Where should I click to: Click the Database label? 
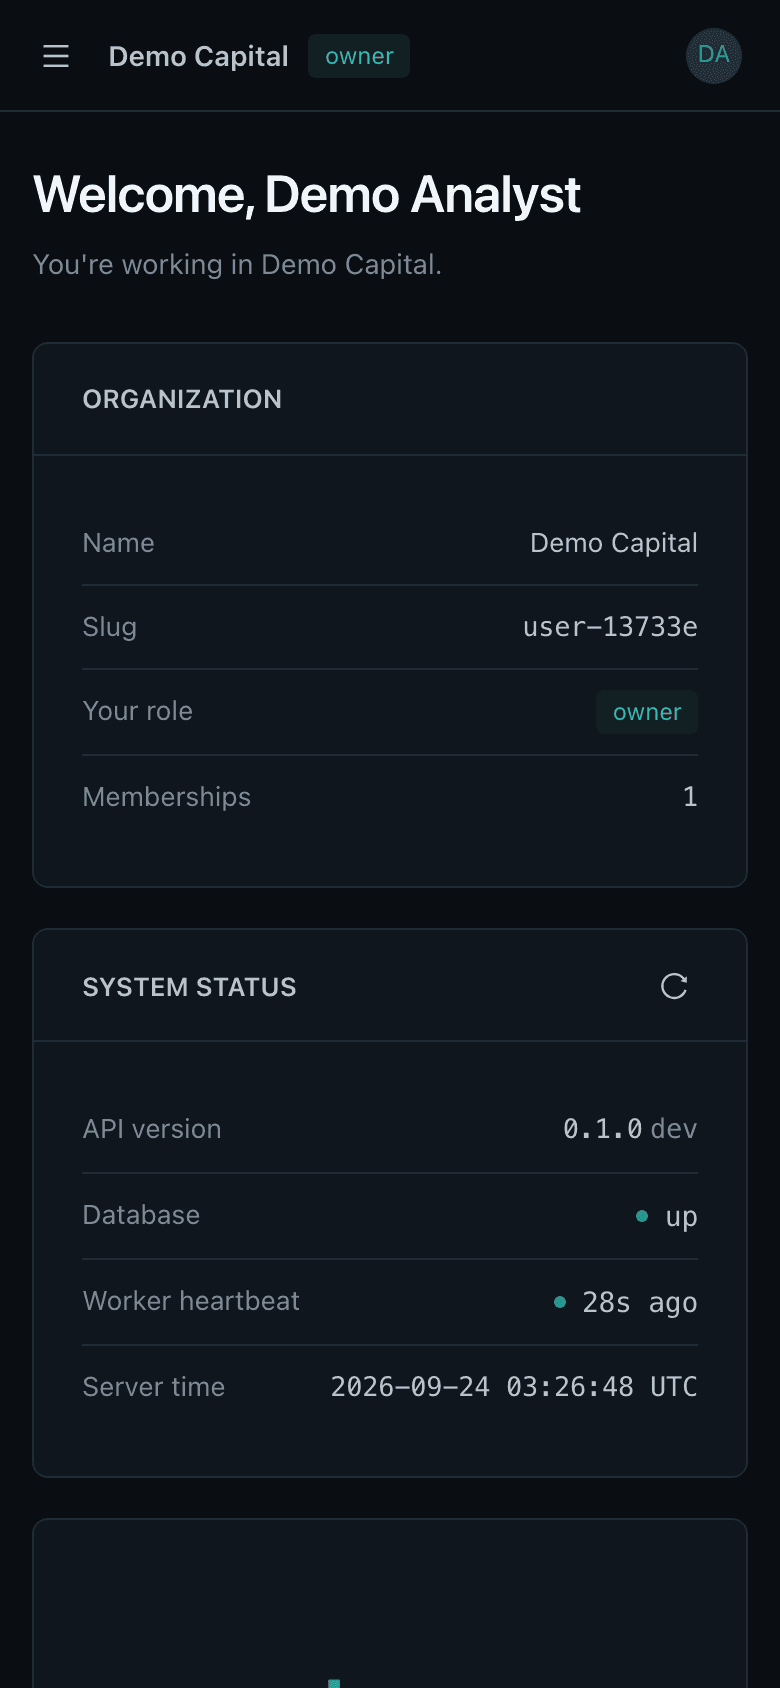click(141, 1215)
